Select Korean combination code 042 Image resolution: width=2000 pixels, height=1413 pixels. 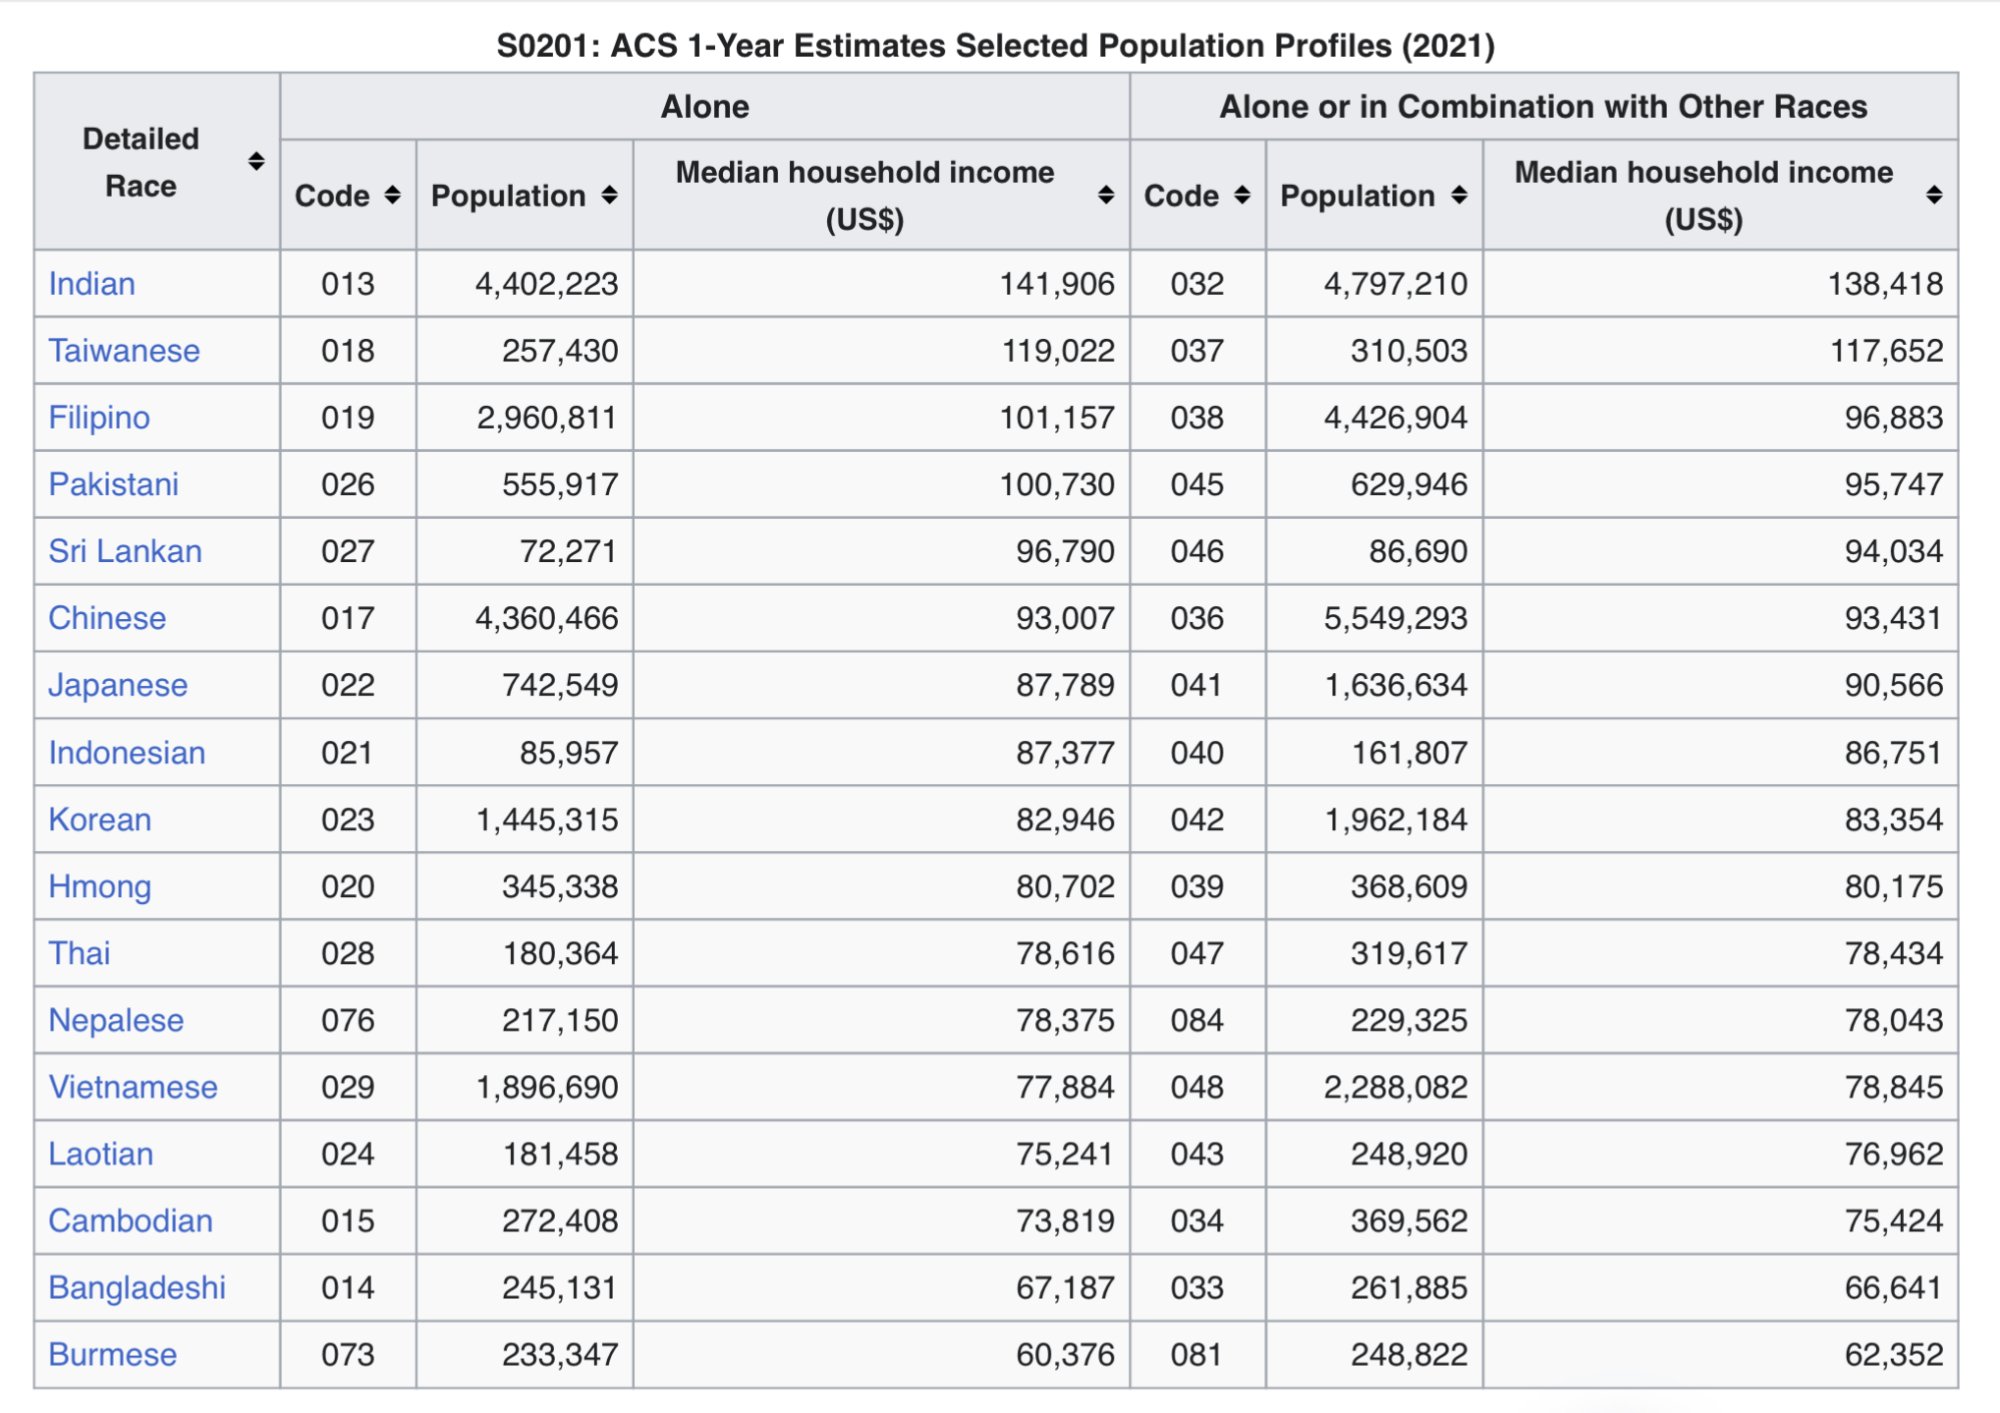(1197, 820)
